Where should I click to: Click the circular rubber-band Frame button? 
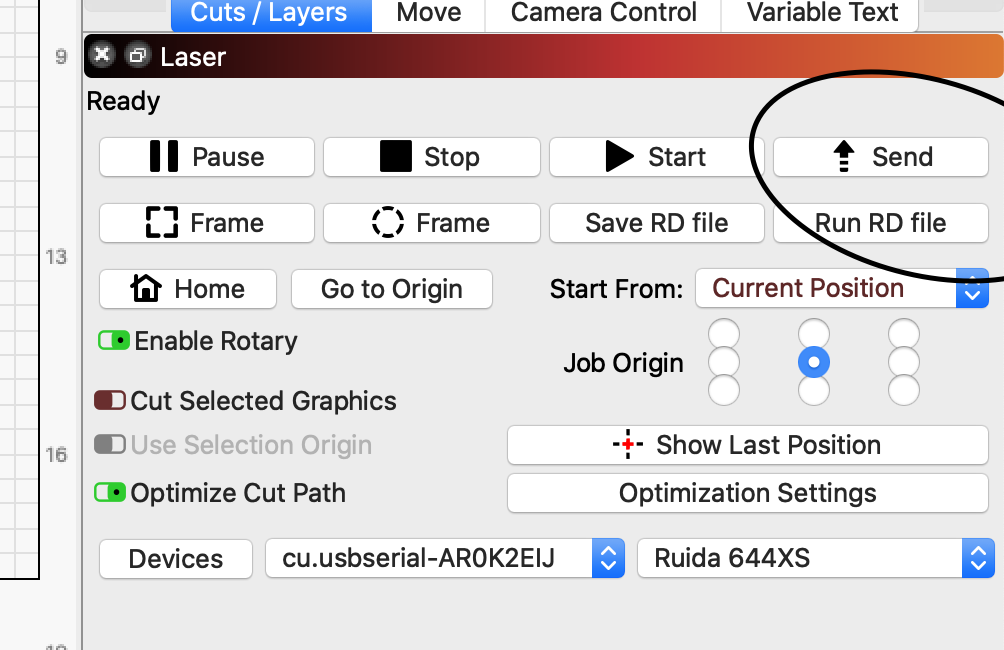pos(432,223)
